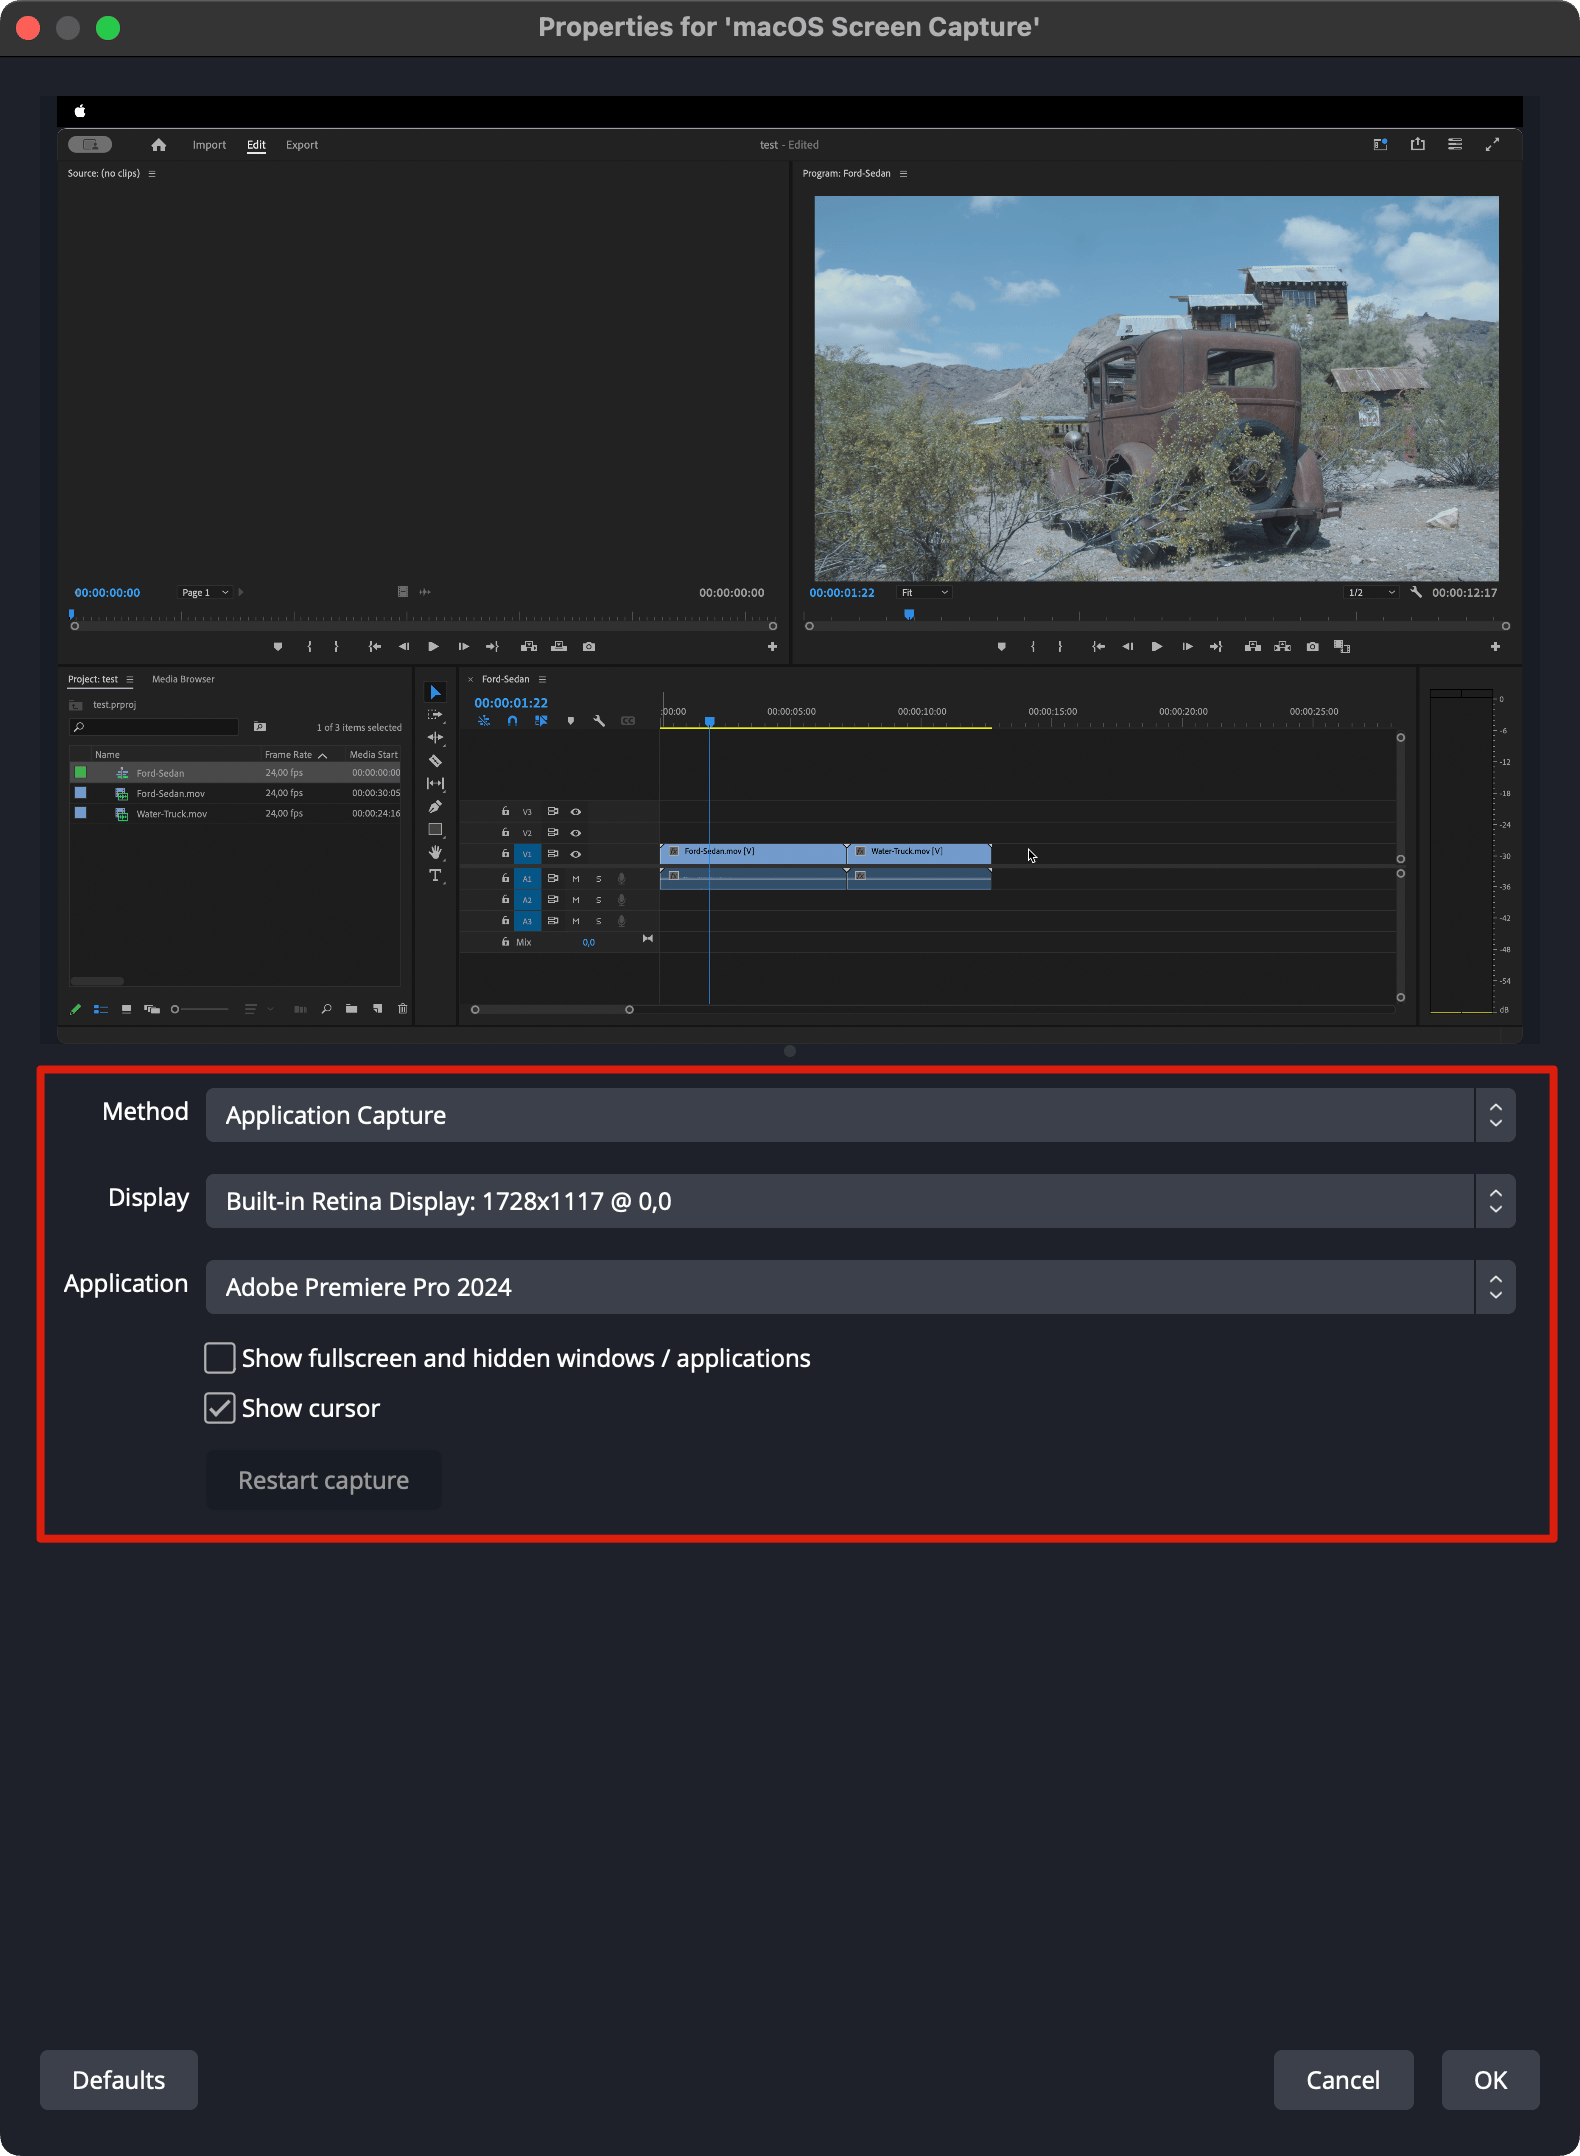Viewport: 1580px width, 2156px height.
Task: Toggle the lock on track V1
Action: pos(505,854)
